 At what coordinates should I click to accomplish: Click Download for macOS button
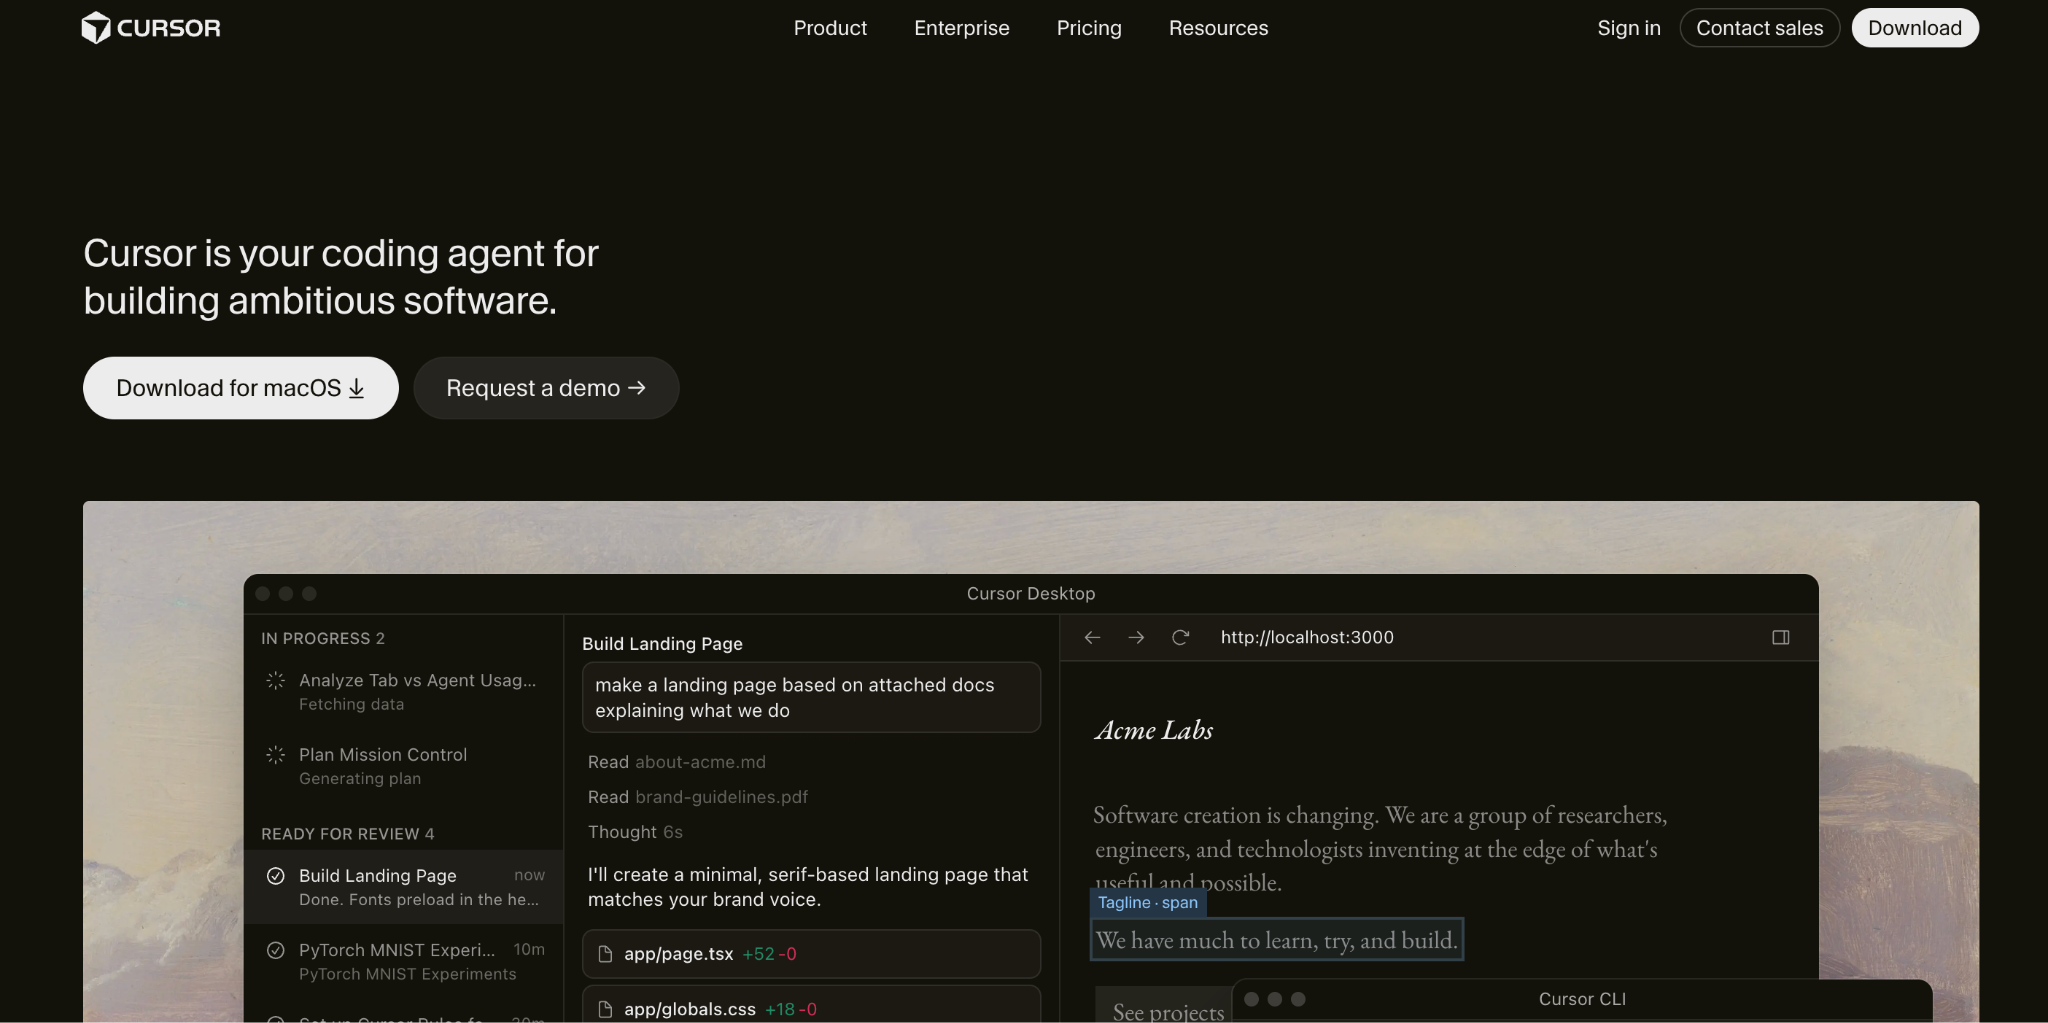241,388
